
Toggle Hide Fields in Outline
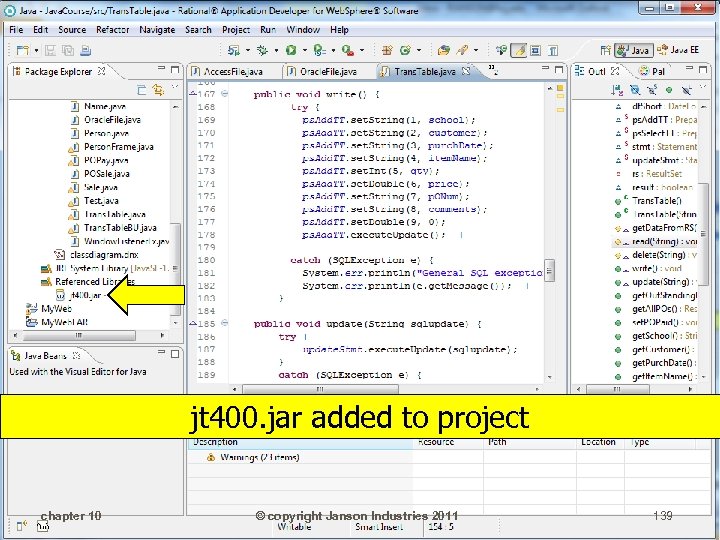point(635,90)
